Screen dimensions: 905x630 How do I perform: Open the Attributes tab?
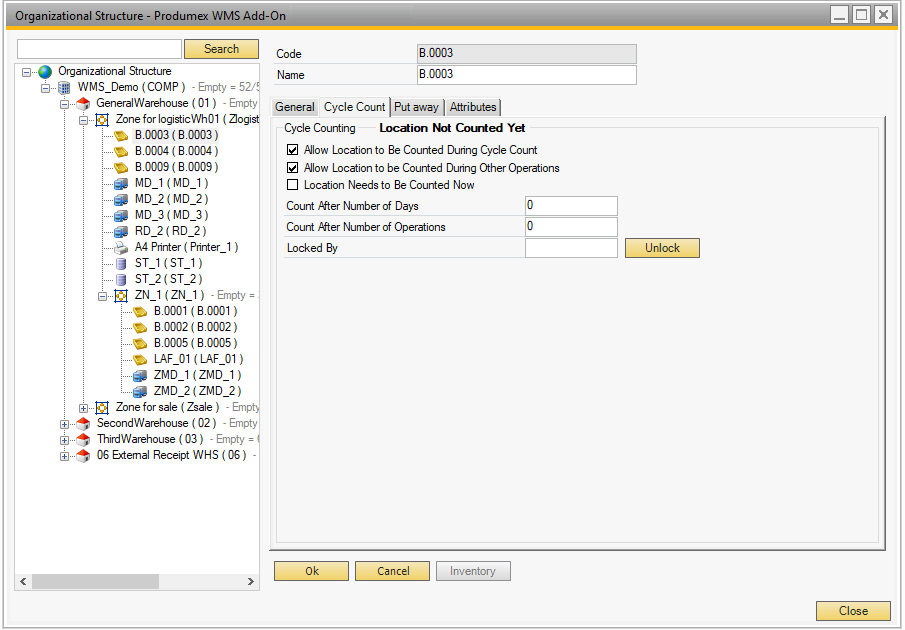coord(472,107)
